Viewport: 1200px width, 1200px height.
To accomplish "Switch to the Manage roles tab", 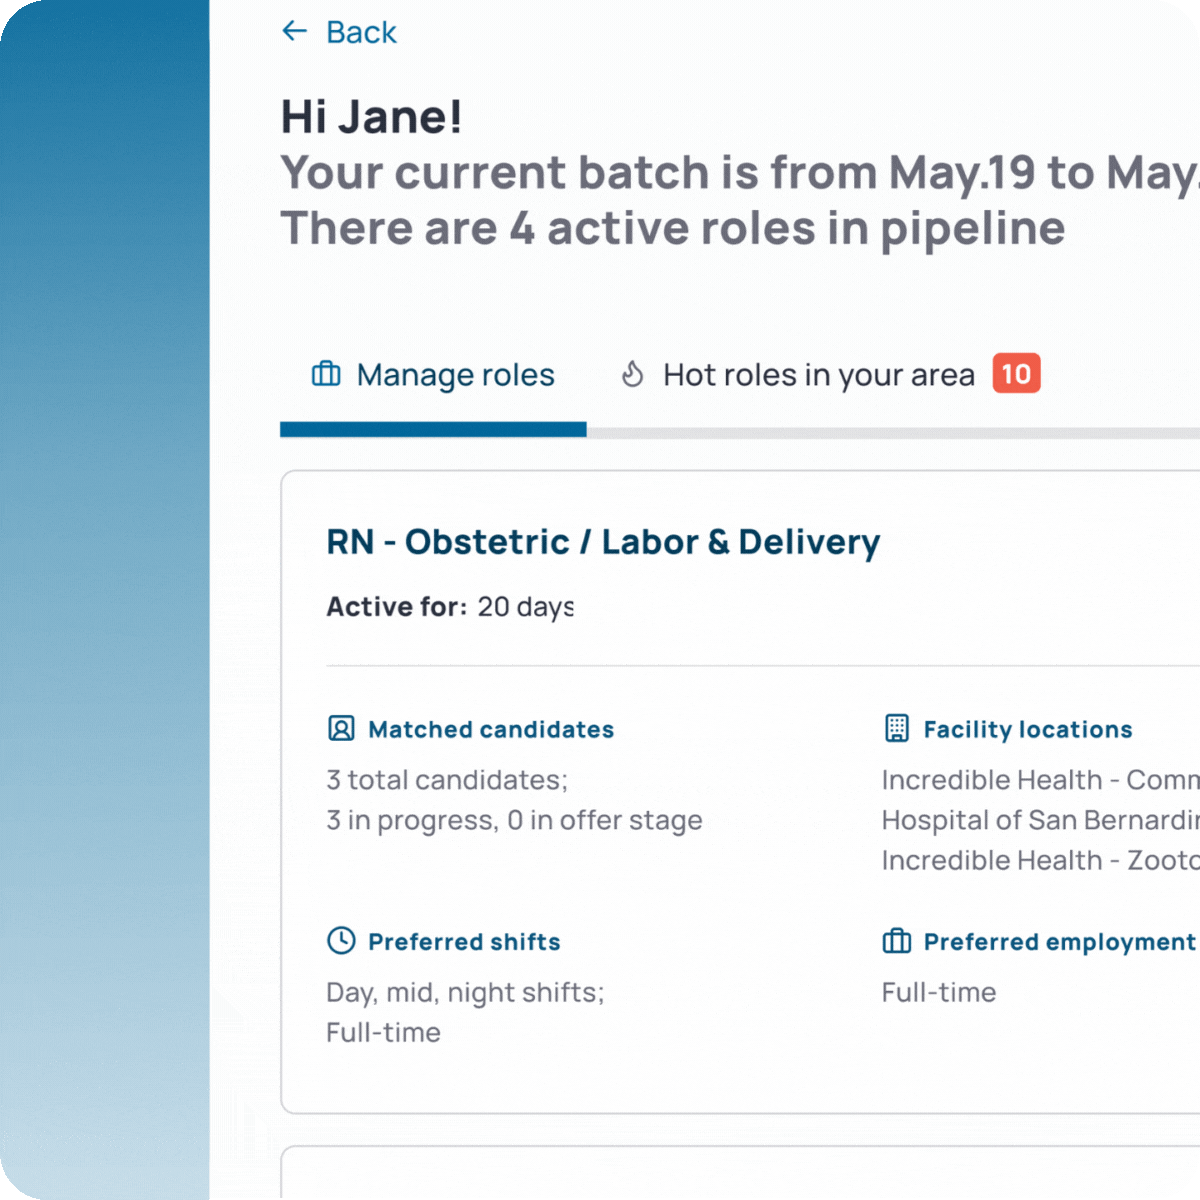I will point(455,375).
